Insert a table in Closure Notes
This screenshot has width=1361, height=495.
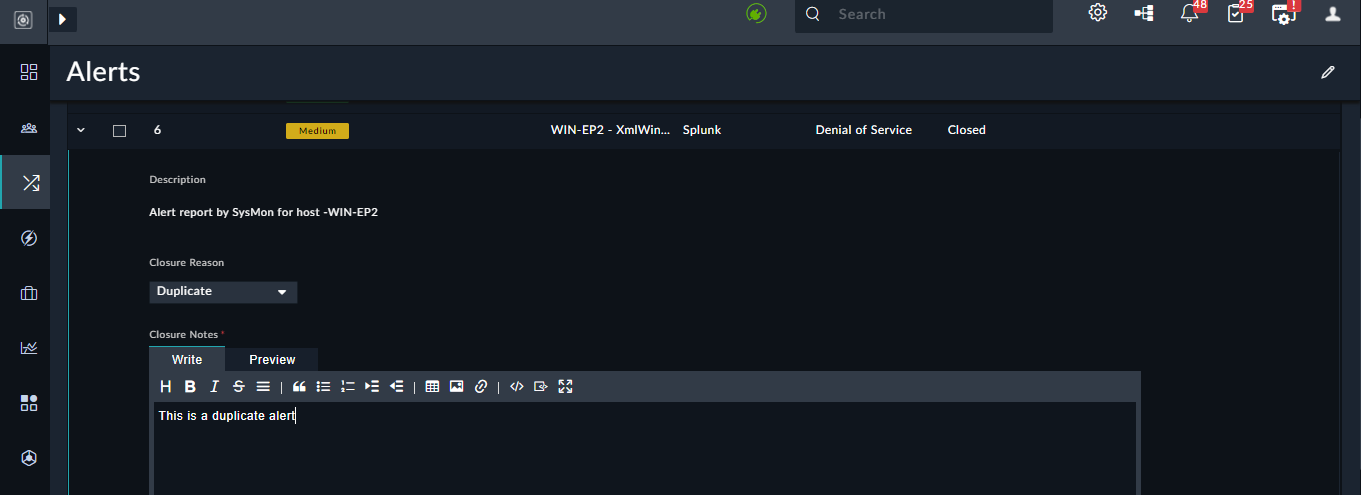point(432,386)
